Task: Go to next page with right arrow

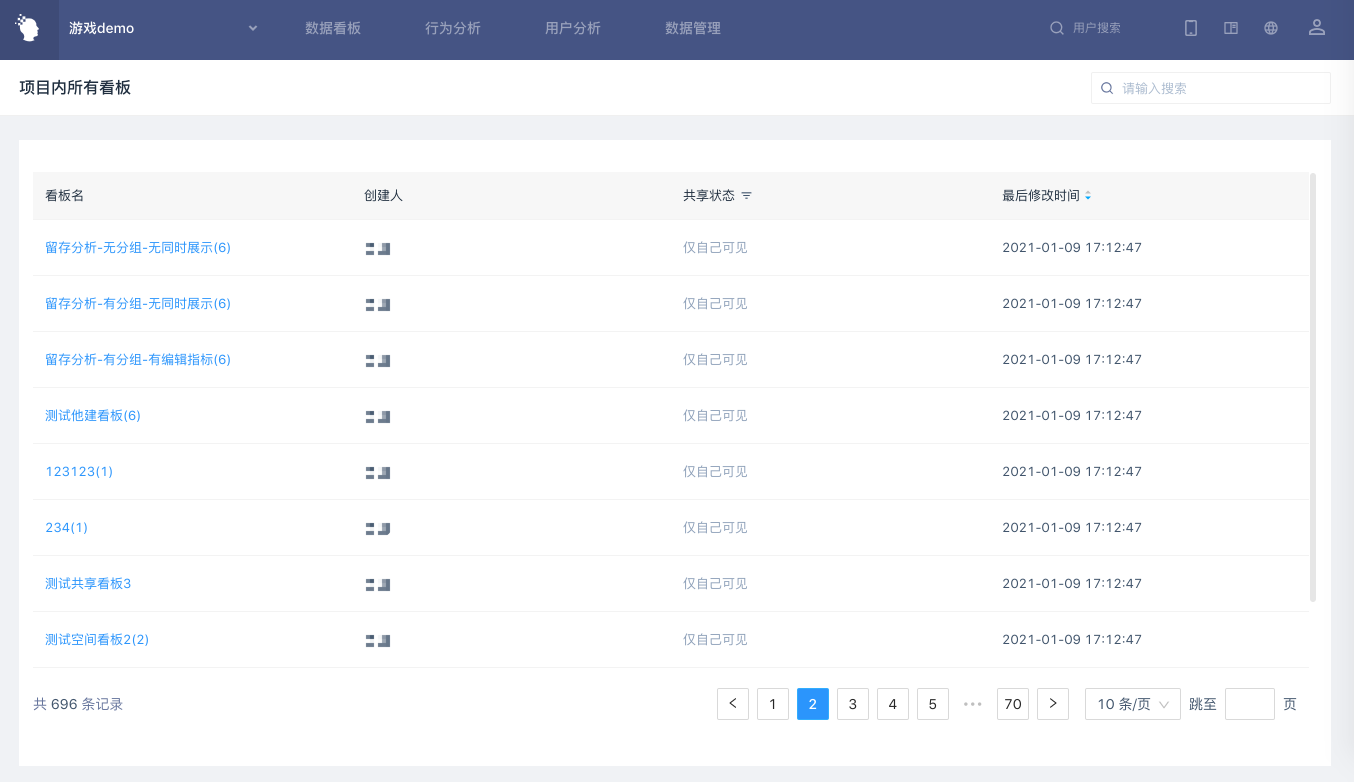Action: [1053, 704]
